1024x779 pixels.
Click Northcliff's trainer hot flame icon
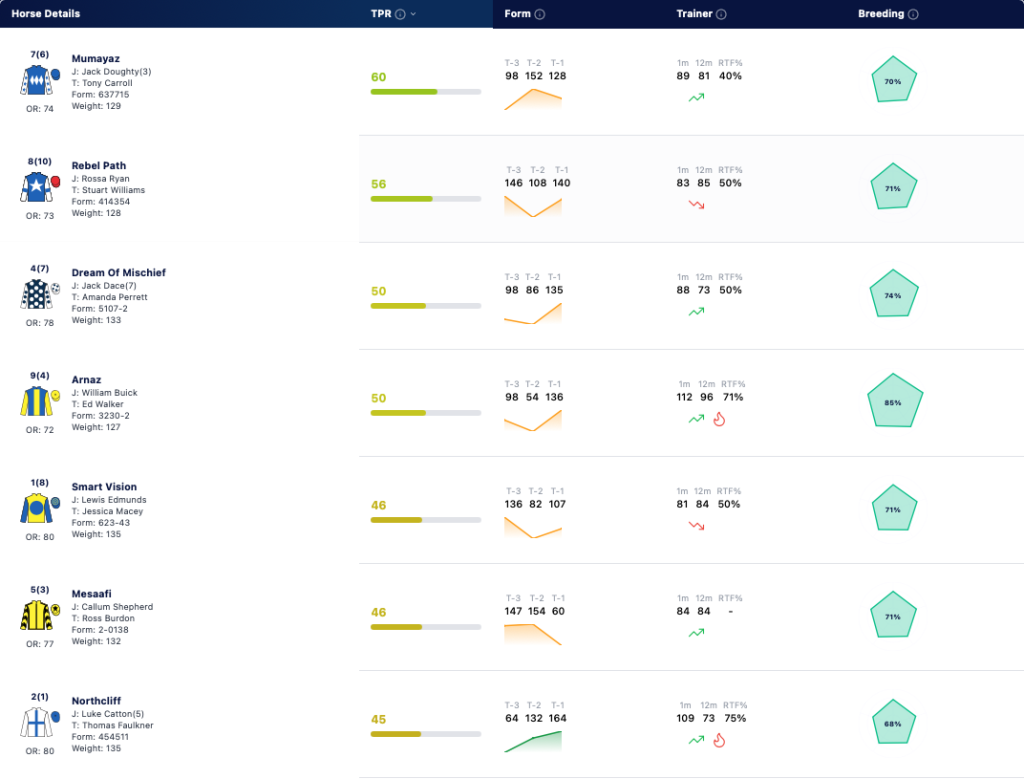pos(719,740)
